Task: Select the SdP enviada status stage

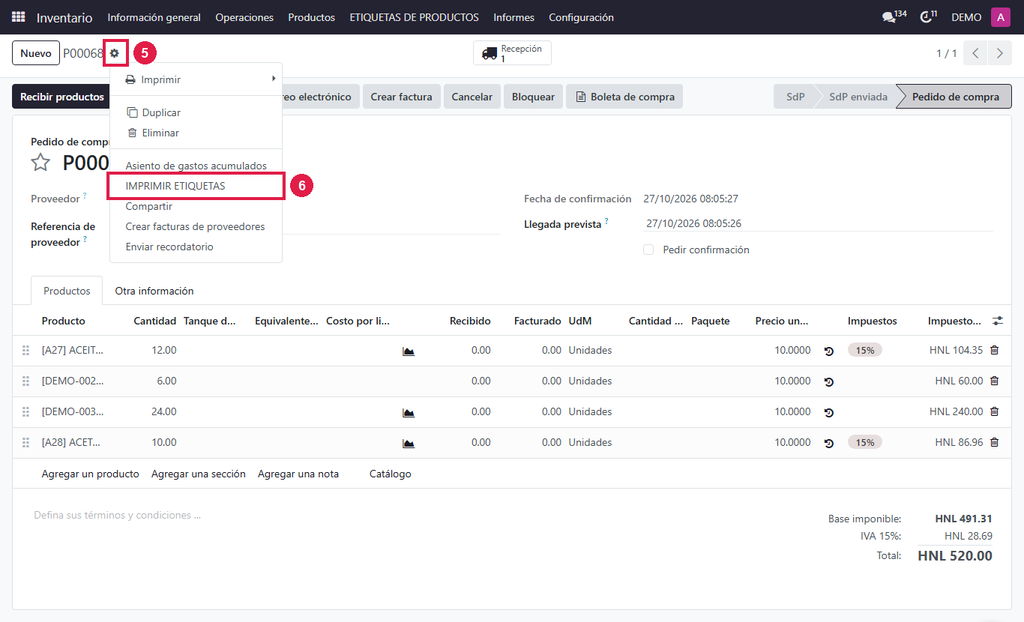Action: point(858,97)
